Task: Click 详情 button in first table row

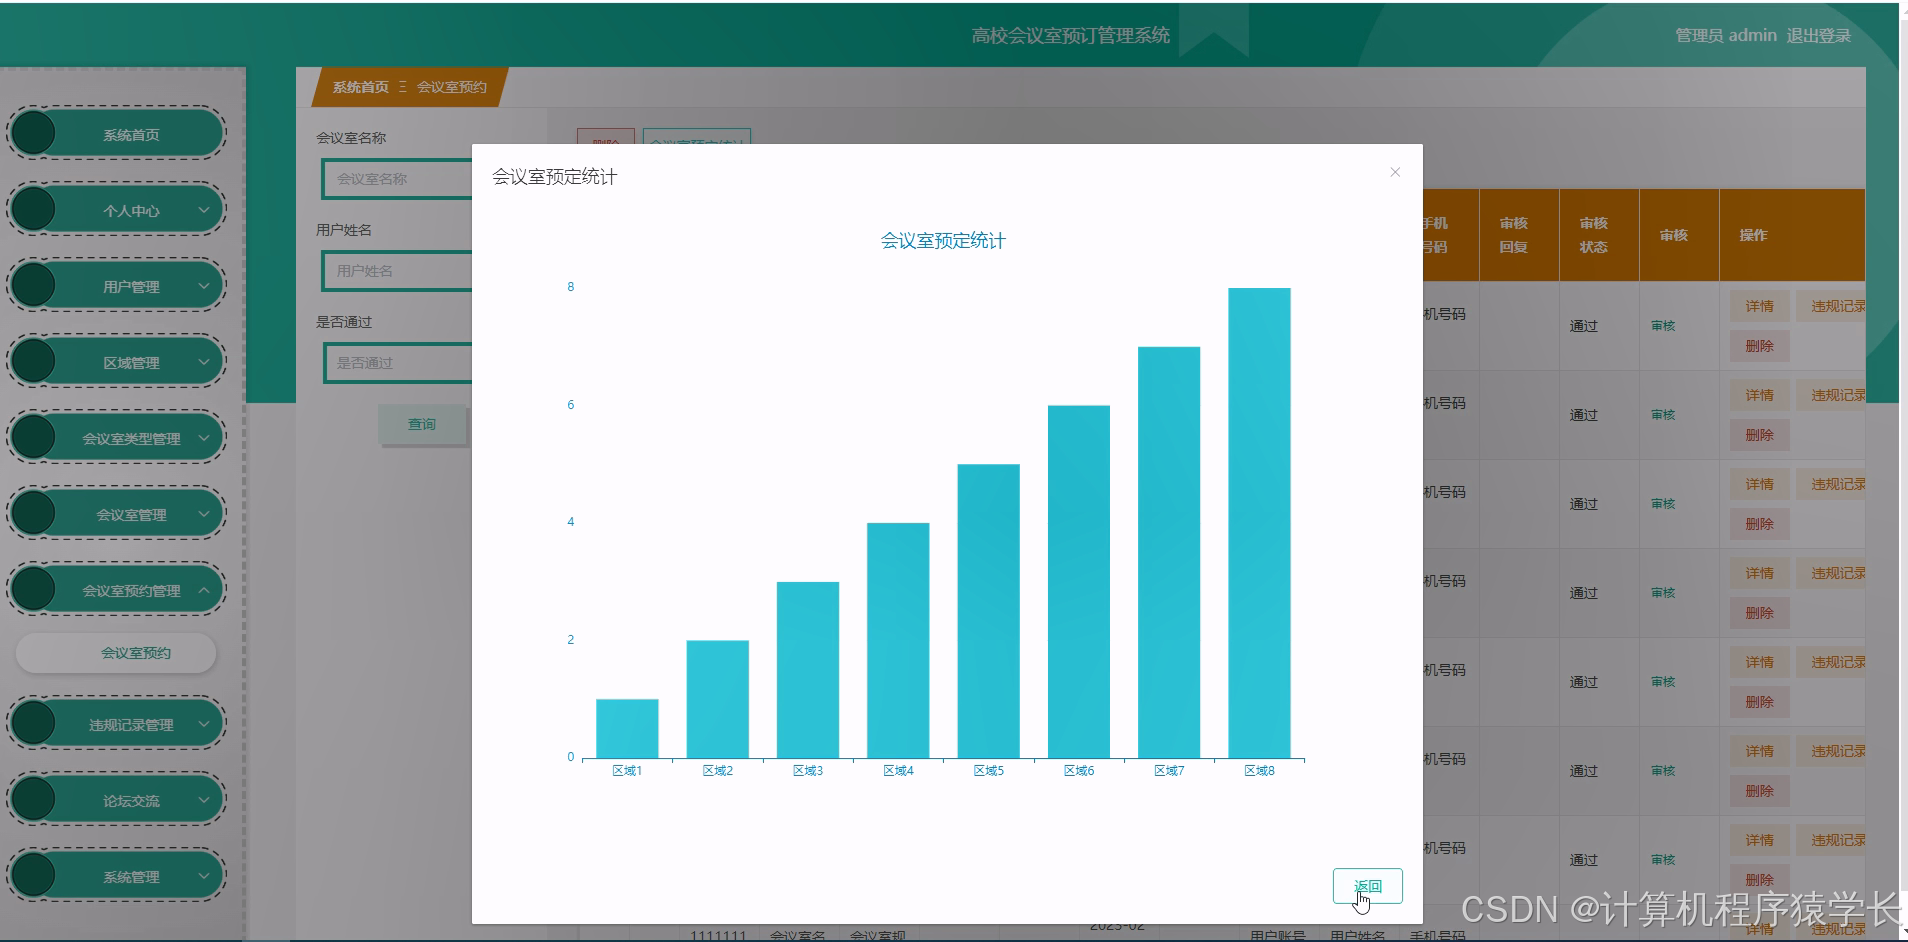Action: coord(1759,306)
